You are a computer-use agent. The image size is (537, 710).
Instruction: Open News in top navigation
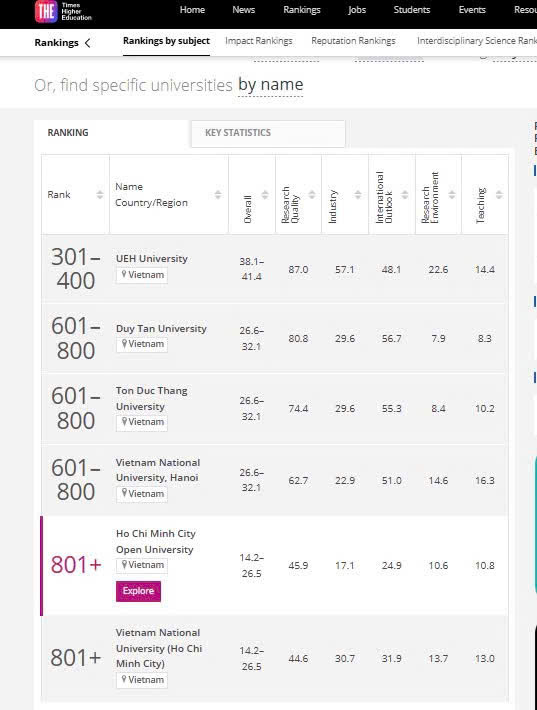(244, 10)
